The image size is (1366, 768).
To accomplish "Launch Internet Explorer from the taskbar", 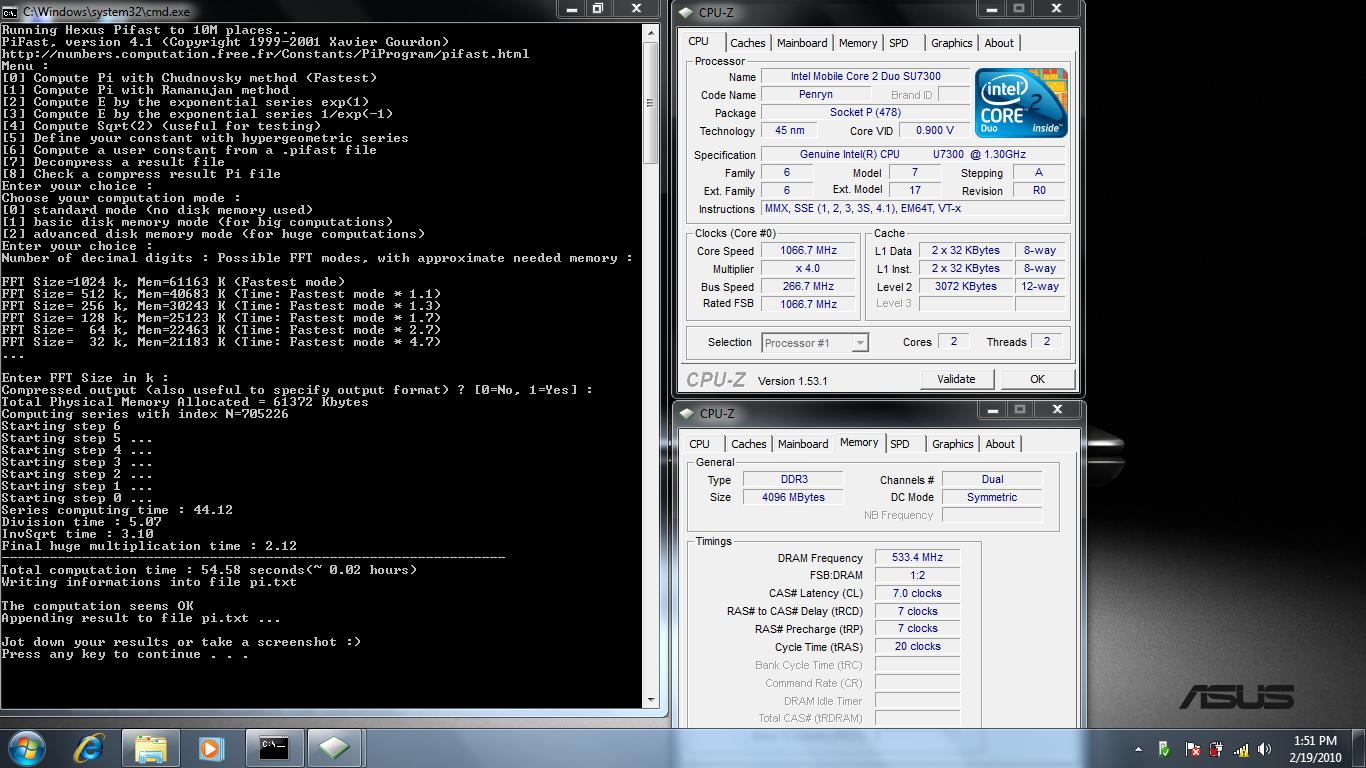I will (x=90, y=748).
